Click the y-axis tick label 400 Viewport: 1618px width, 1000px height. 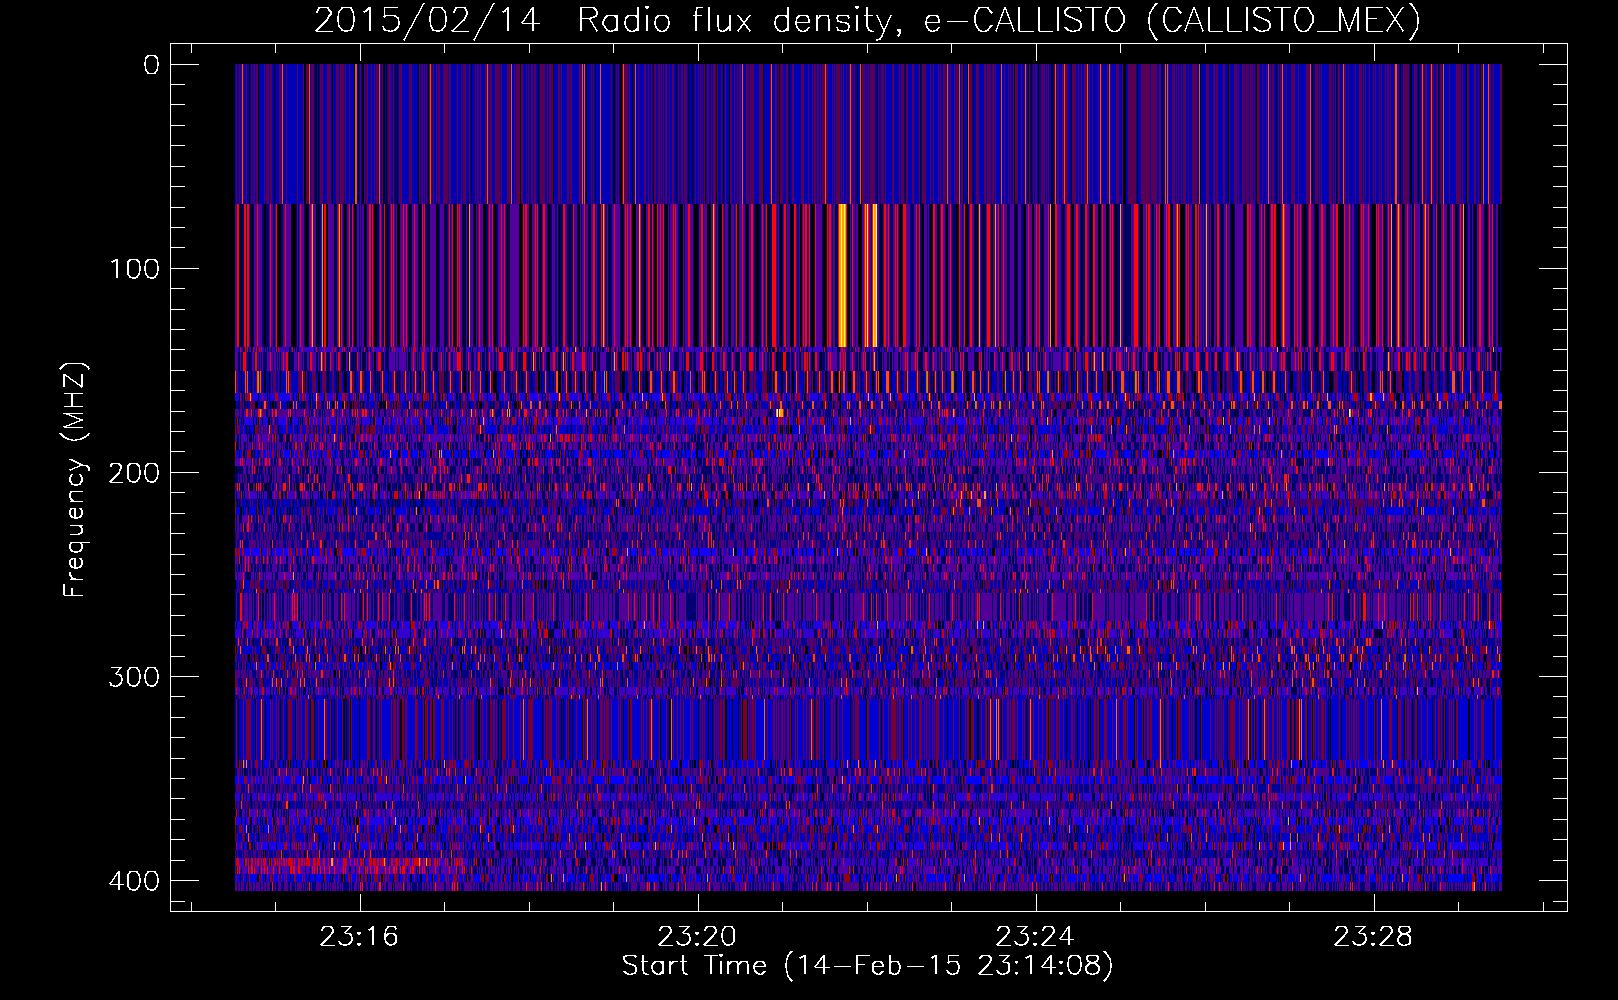click(x=133, y=881)
